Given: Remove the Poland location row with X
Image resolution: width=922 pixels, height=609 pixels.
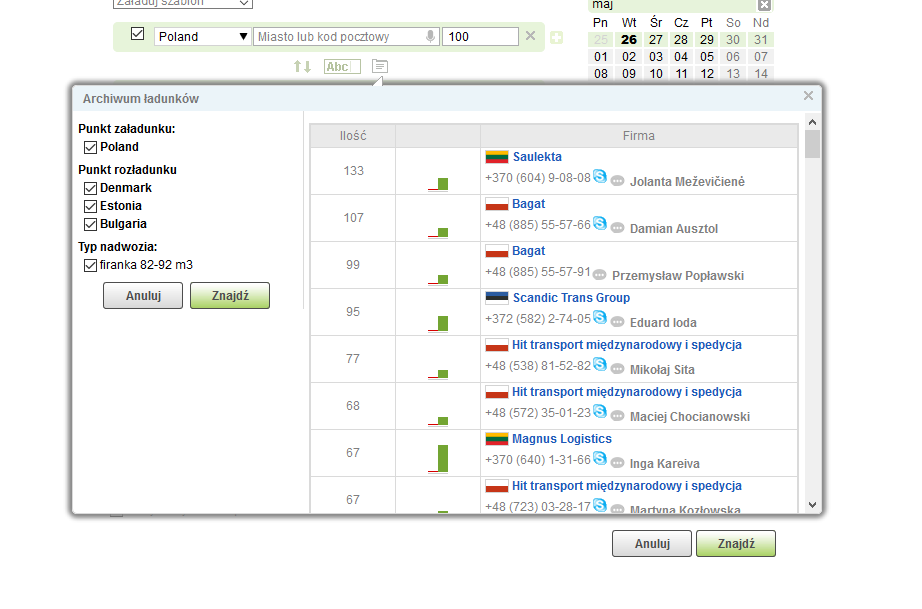Looking at the screenshot, I should coord(530,36).
